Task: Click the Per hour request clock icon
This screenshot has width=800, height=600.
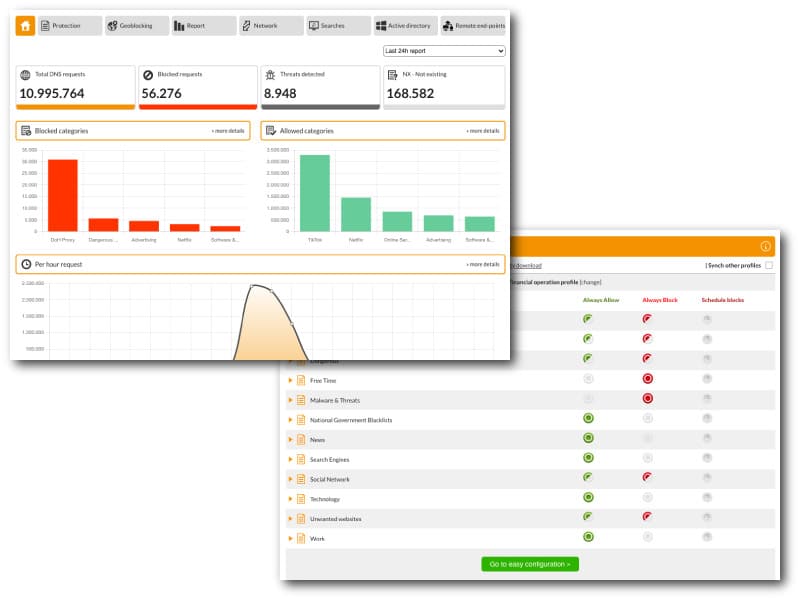Action: pos(25,264)
